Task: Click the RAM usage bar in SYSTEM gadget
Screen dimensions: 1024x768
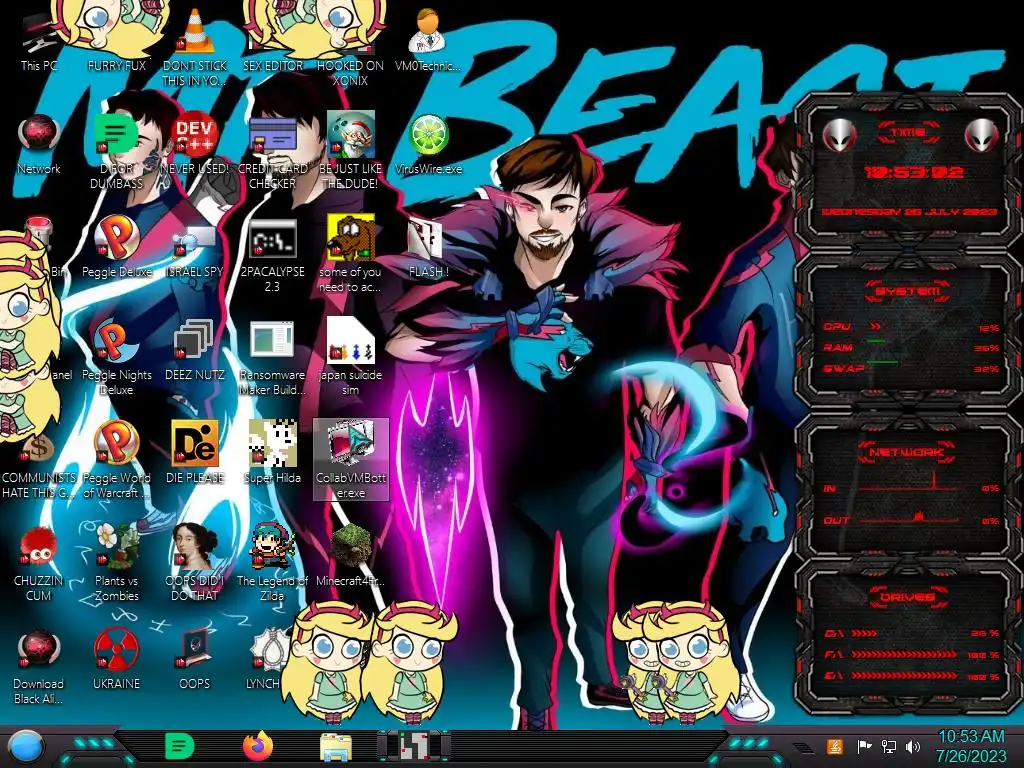Action: pyautogui.click(x=911, y=347)
